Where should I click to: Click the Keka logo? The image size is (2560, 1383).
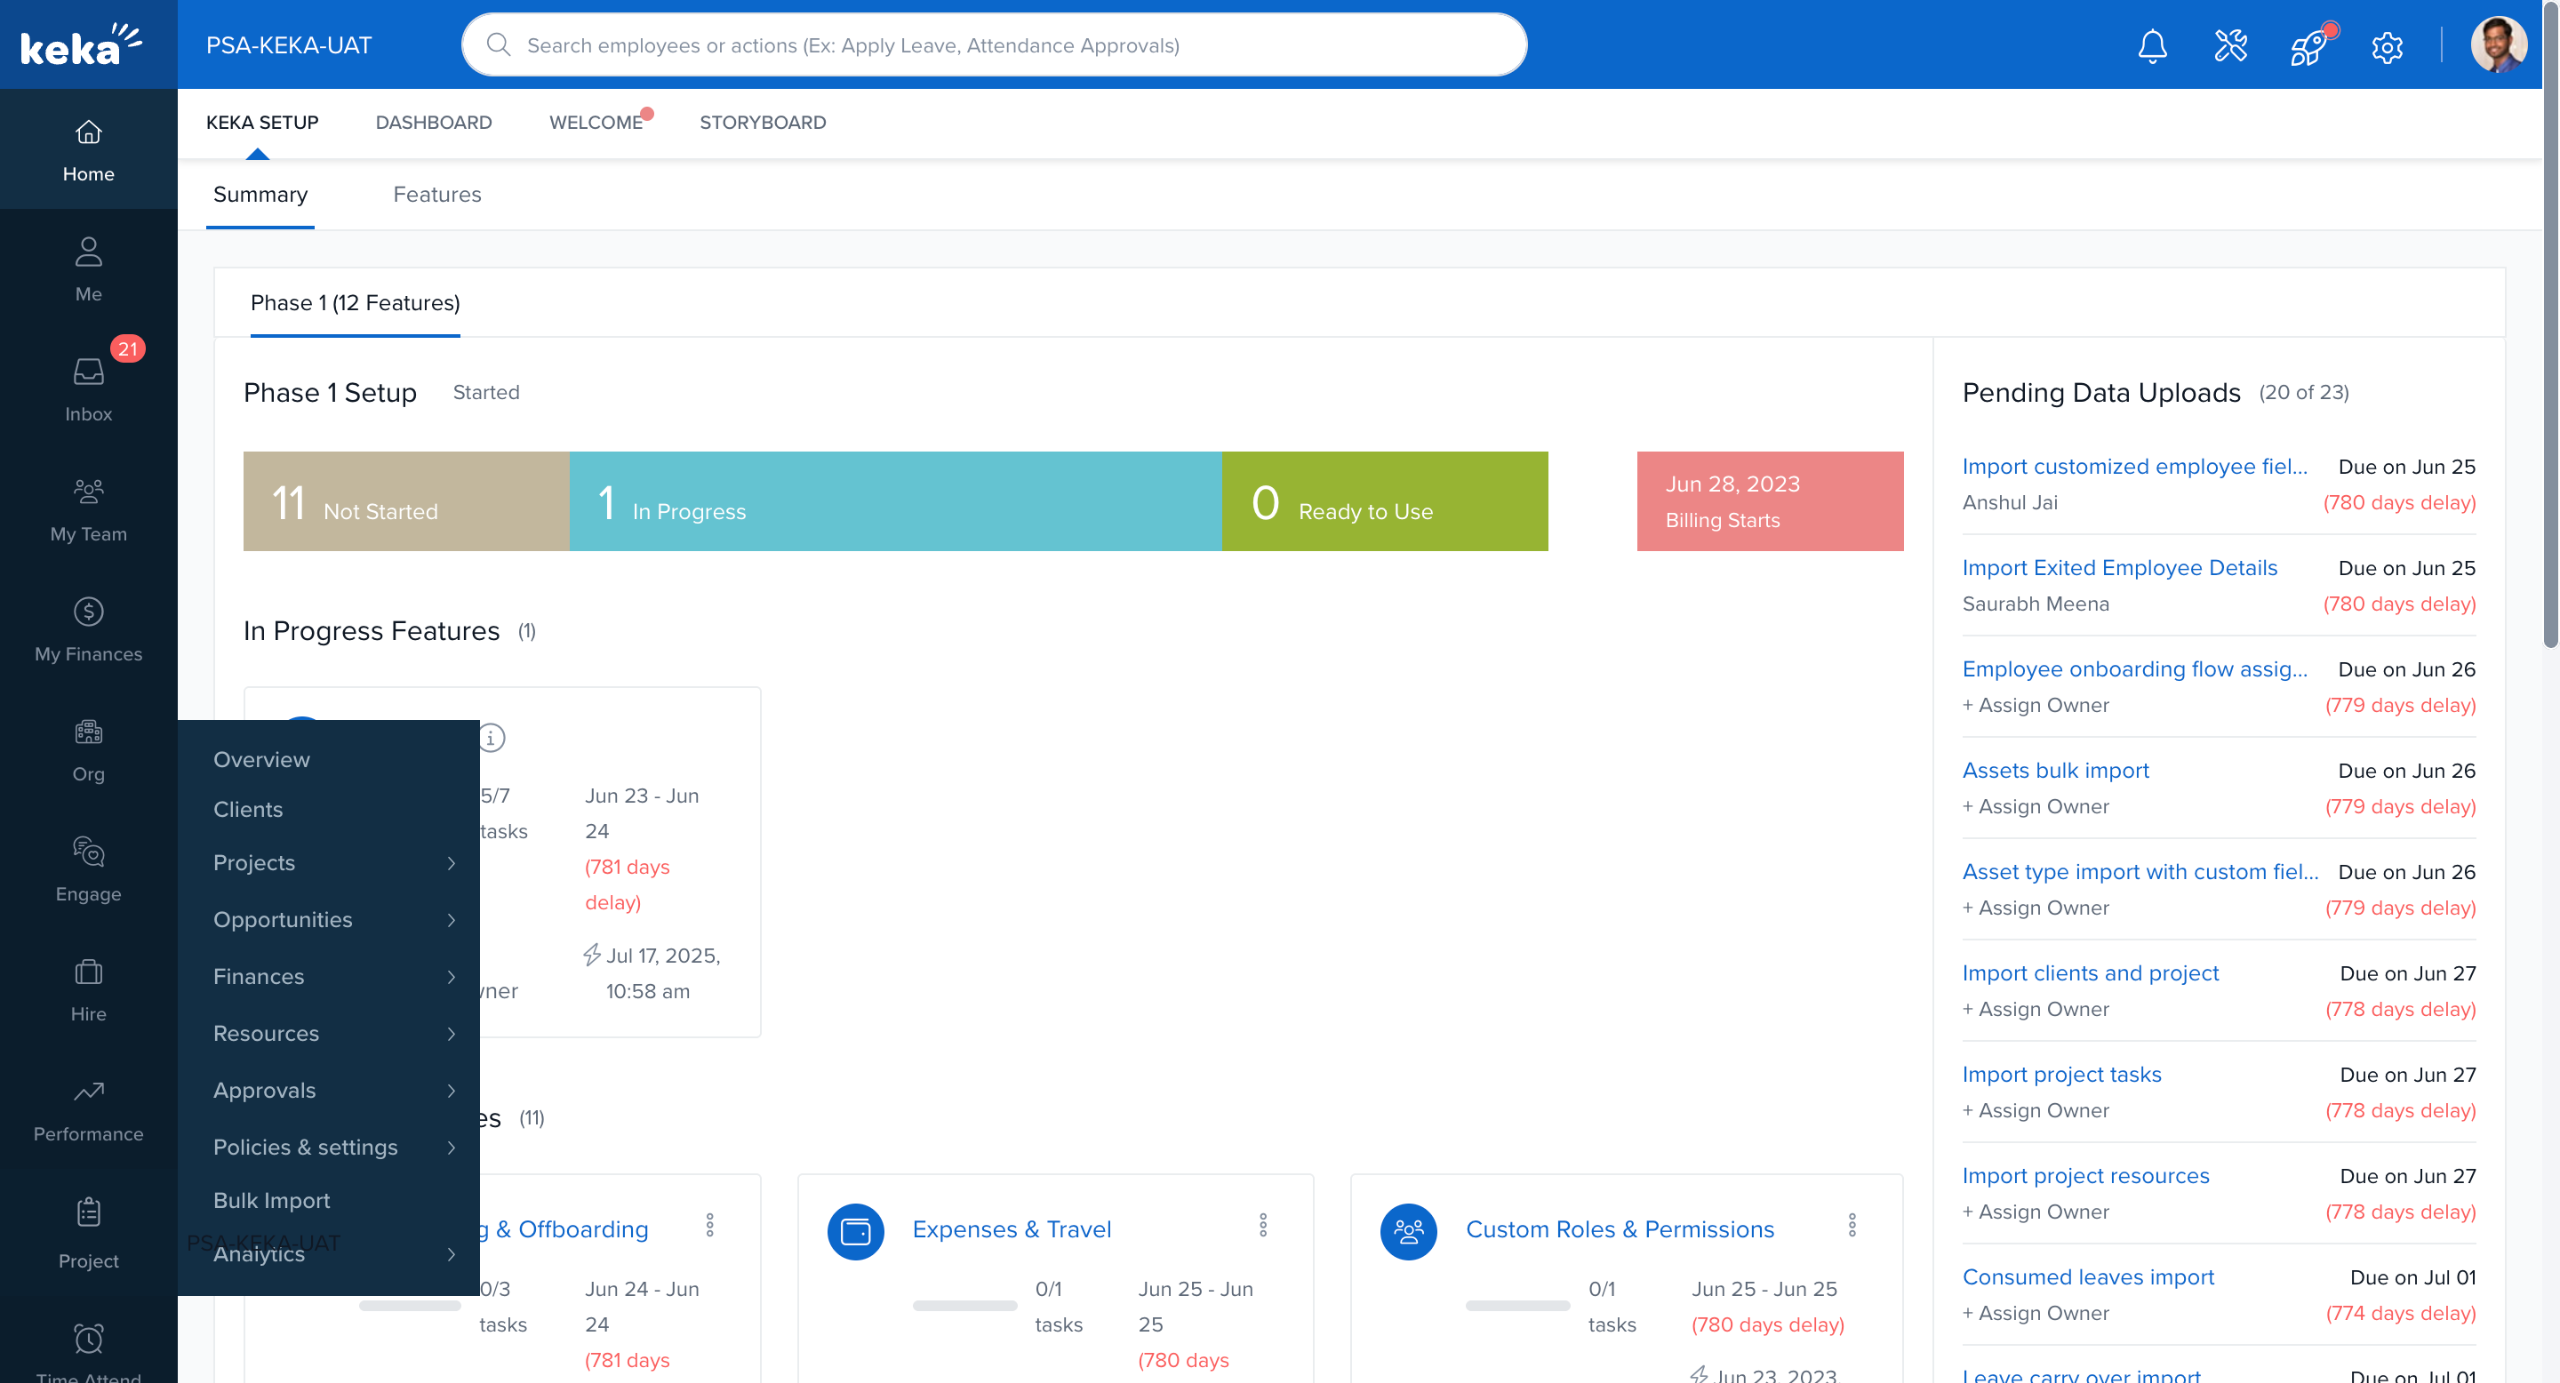pyautogui.click(x=81, y=45)
